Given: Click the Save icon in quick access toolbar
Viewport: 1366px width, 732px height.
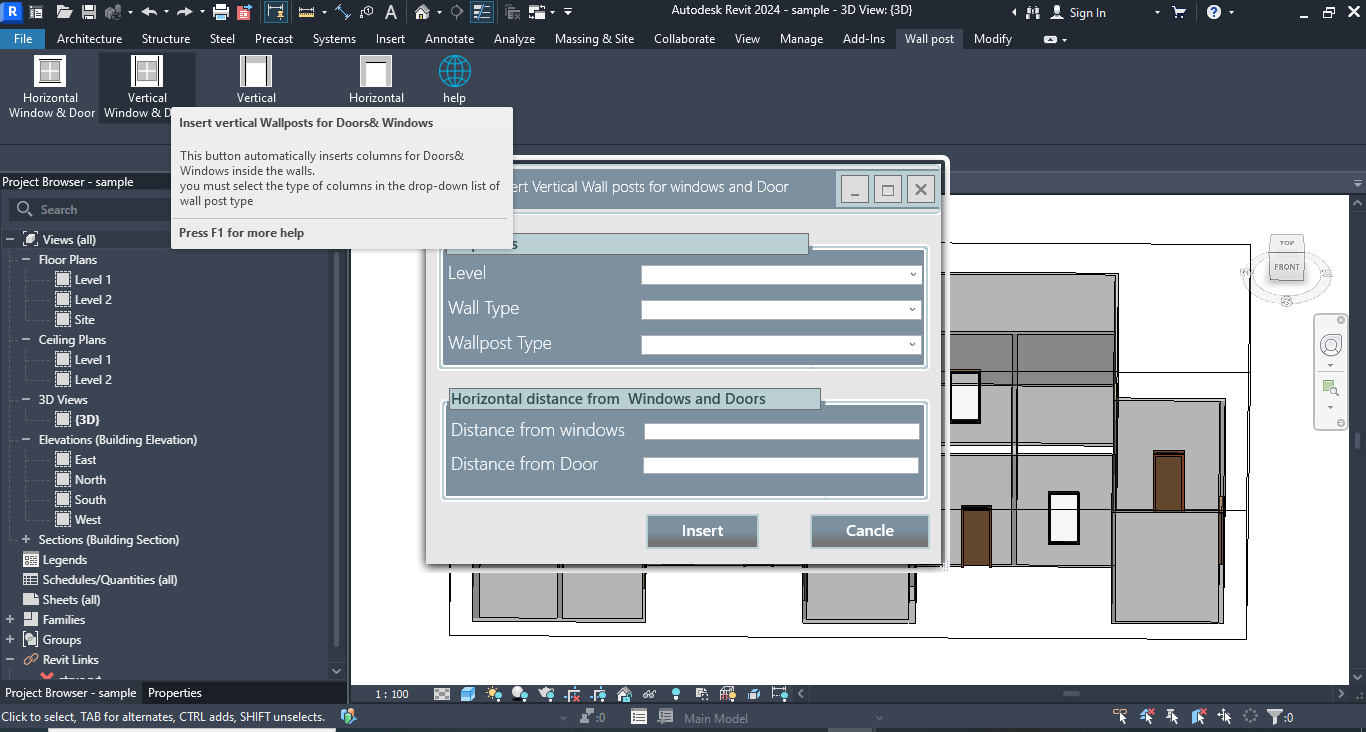Looking at the screenshot, I should pos(89,13).
